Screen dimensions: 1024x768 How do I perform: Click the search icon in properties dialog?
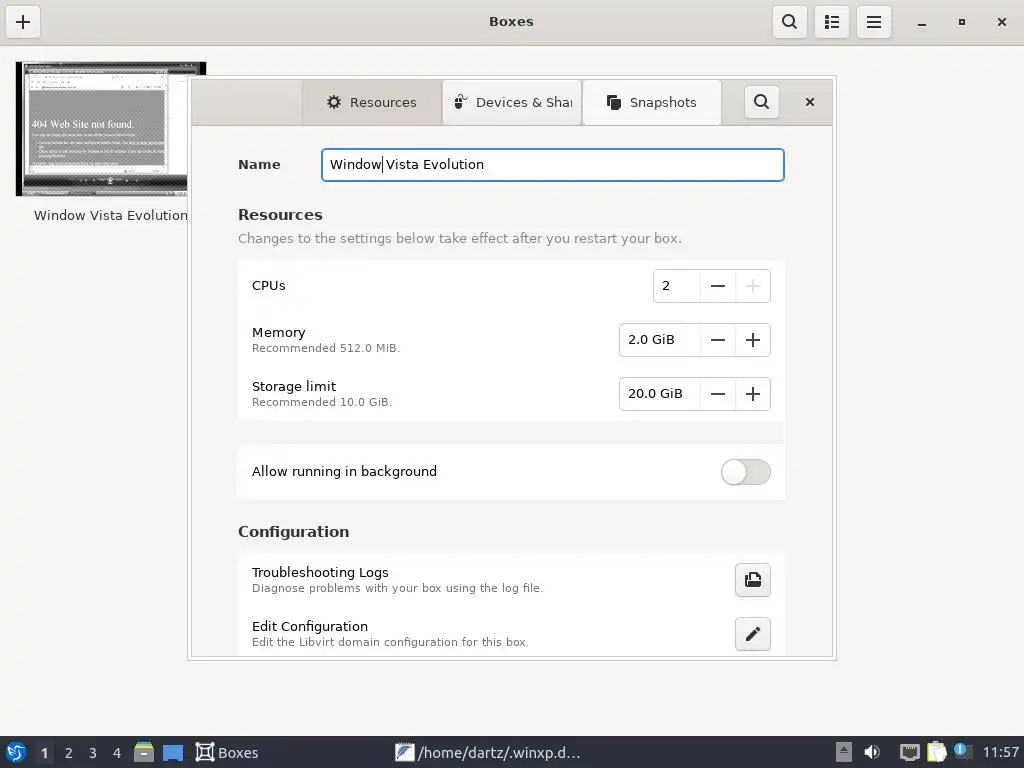pyautogui.click(x=761, y=102)
